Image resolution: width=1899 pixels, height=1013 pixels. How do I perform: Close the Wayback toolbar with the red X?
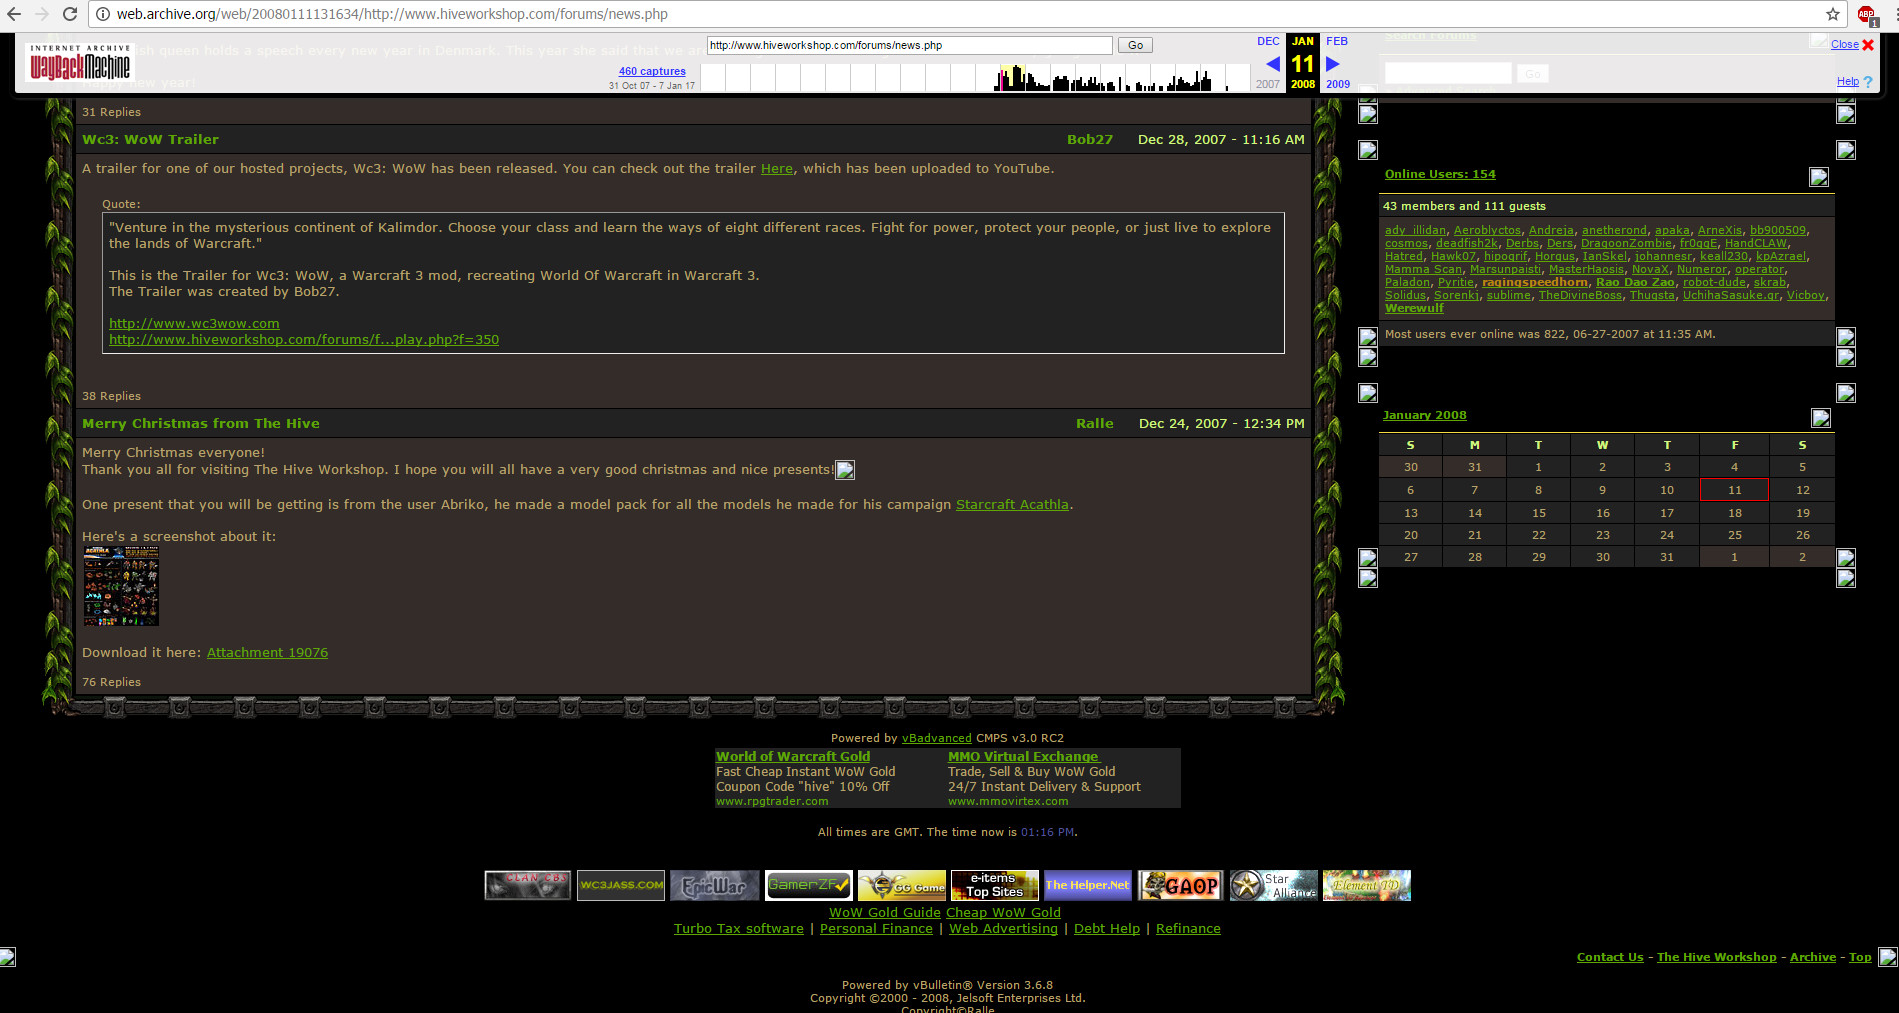point(1868,45)
